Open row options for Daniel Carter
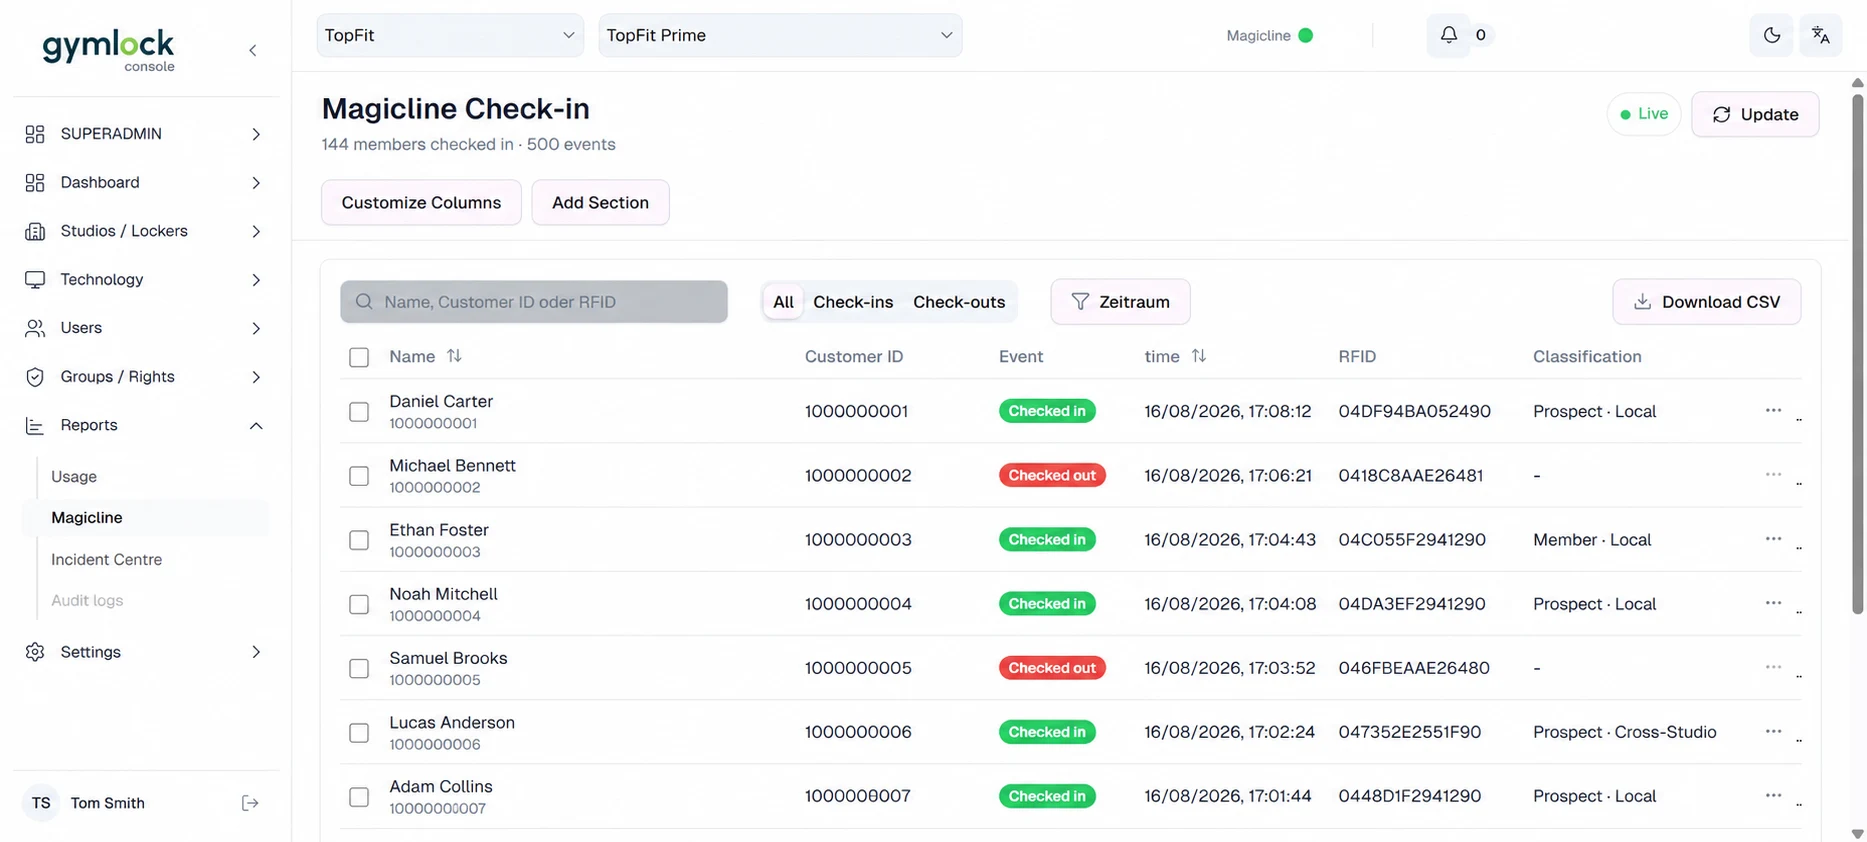This screenshot has width=1867, height=842. [1773, 410]
